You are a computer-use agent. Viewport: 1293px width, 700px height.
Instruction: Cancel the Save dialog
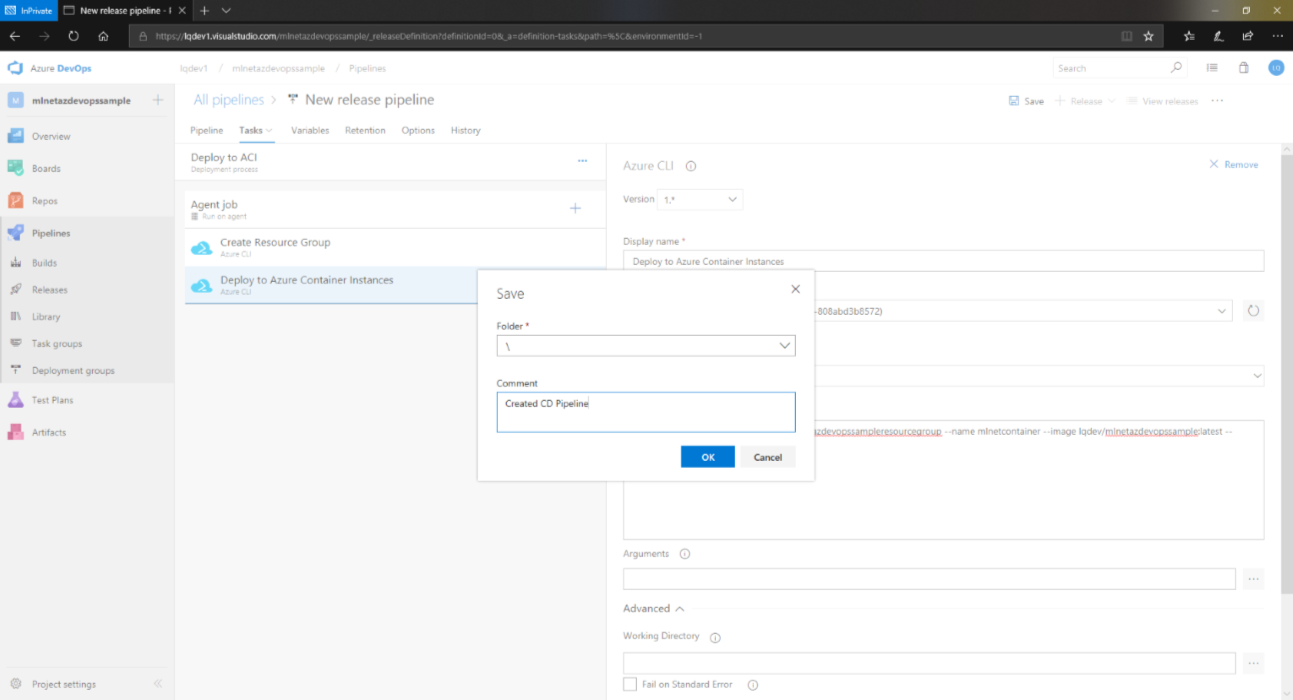pos(768,457)
